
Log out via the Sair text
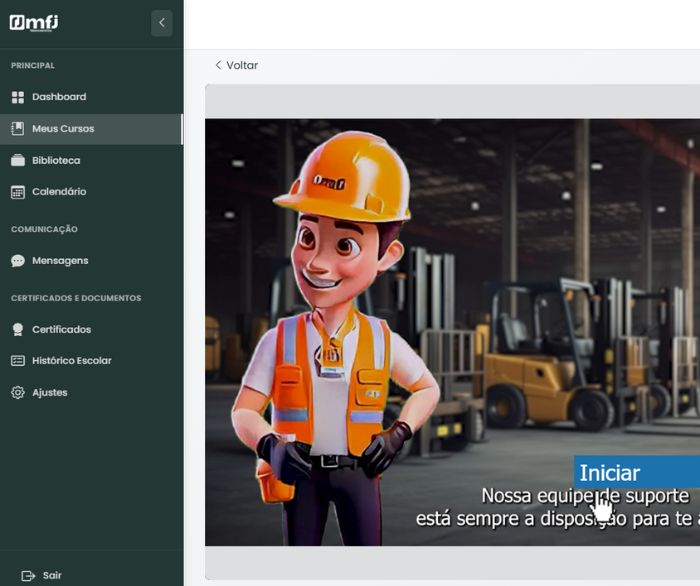click(52, 576)
